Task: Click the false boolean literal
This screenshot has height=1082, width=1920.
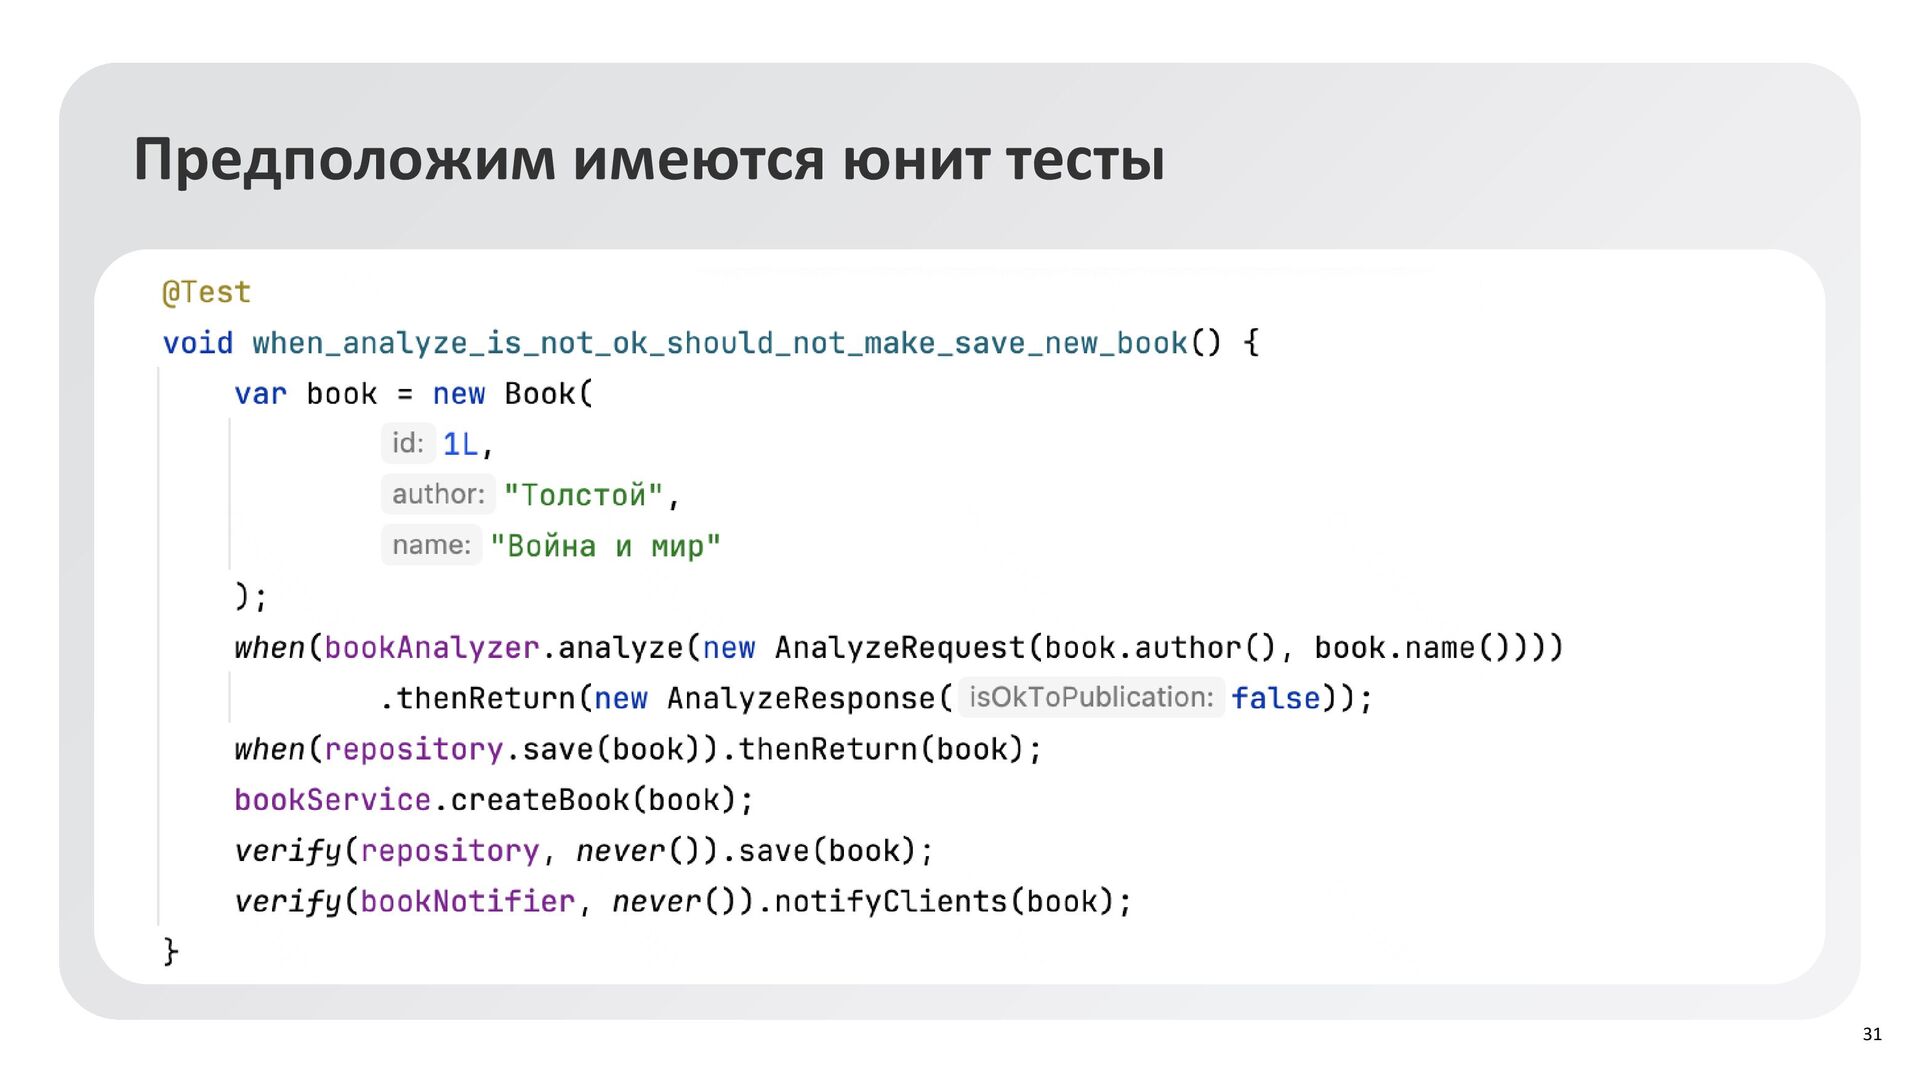Action: 1275,698
